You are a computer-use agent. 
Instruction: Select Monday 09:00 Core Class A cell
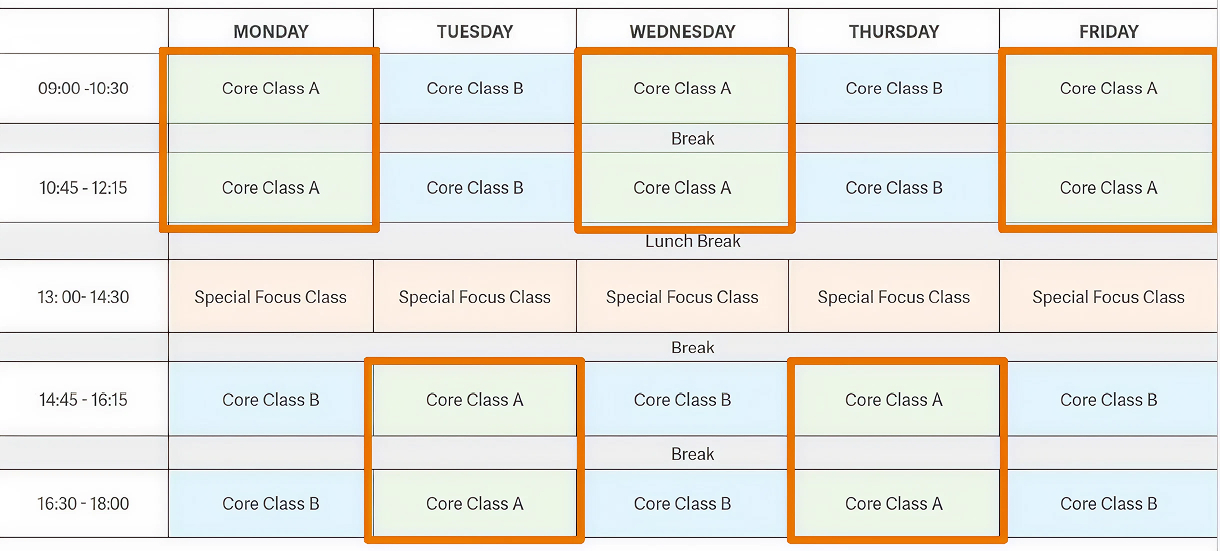tap(270, 88)
